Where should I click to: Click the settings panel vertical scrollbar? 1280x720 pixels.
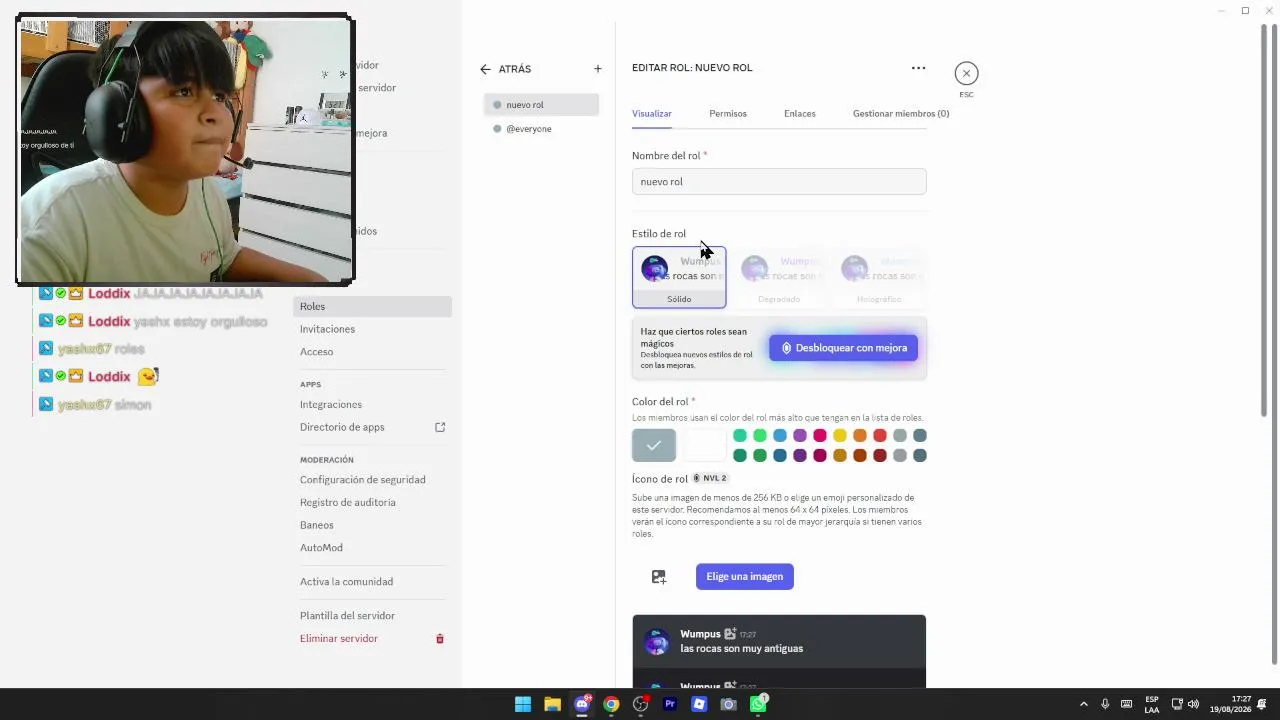coord(1264,220)
